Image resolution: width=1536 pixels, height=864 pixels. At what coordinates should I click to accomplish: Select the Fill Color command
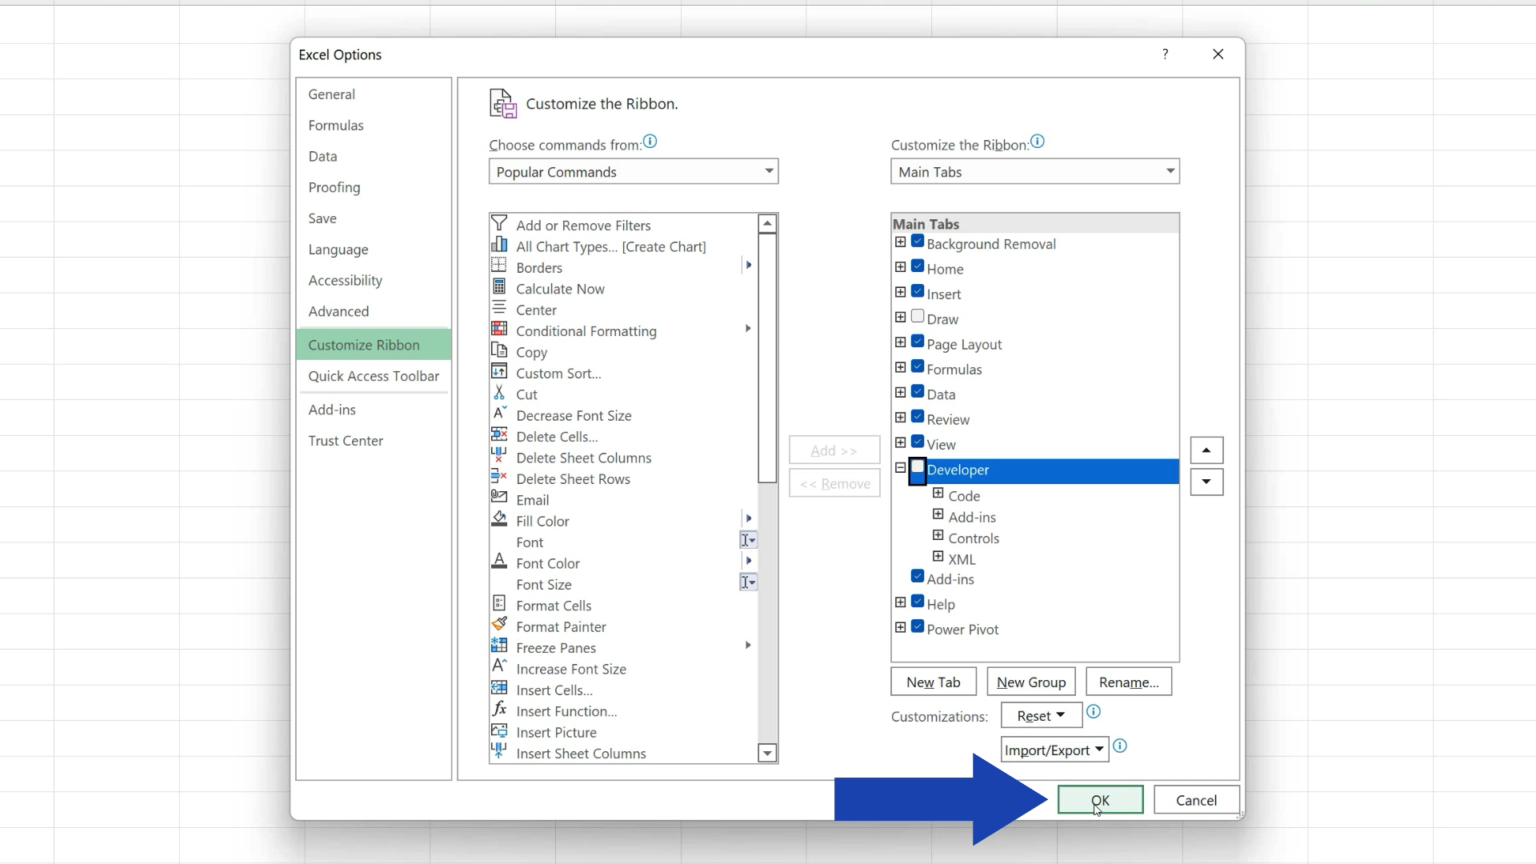coord(542,520)
